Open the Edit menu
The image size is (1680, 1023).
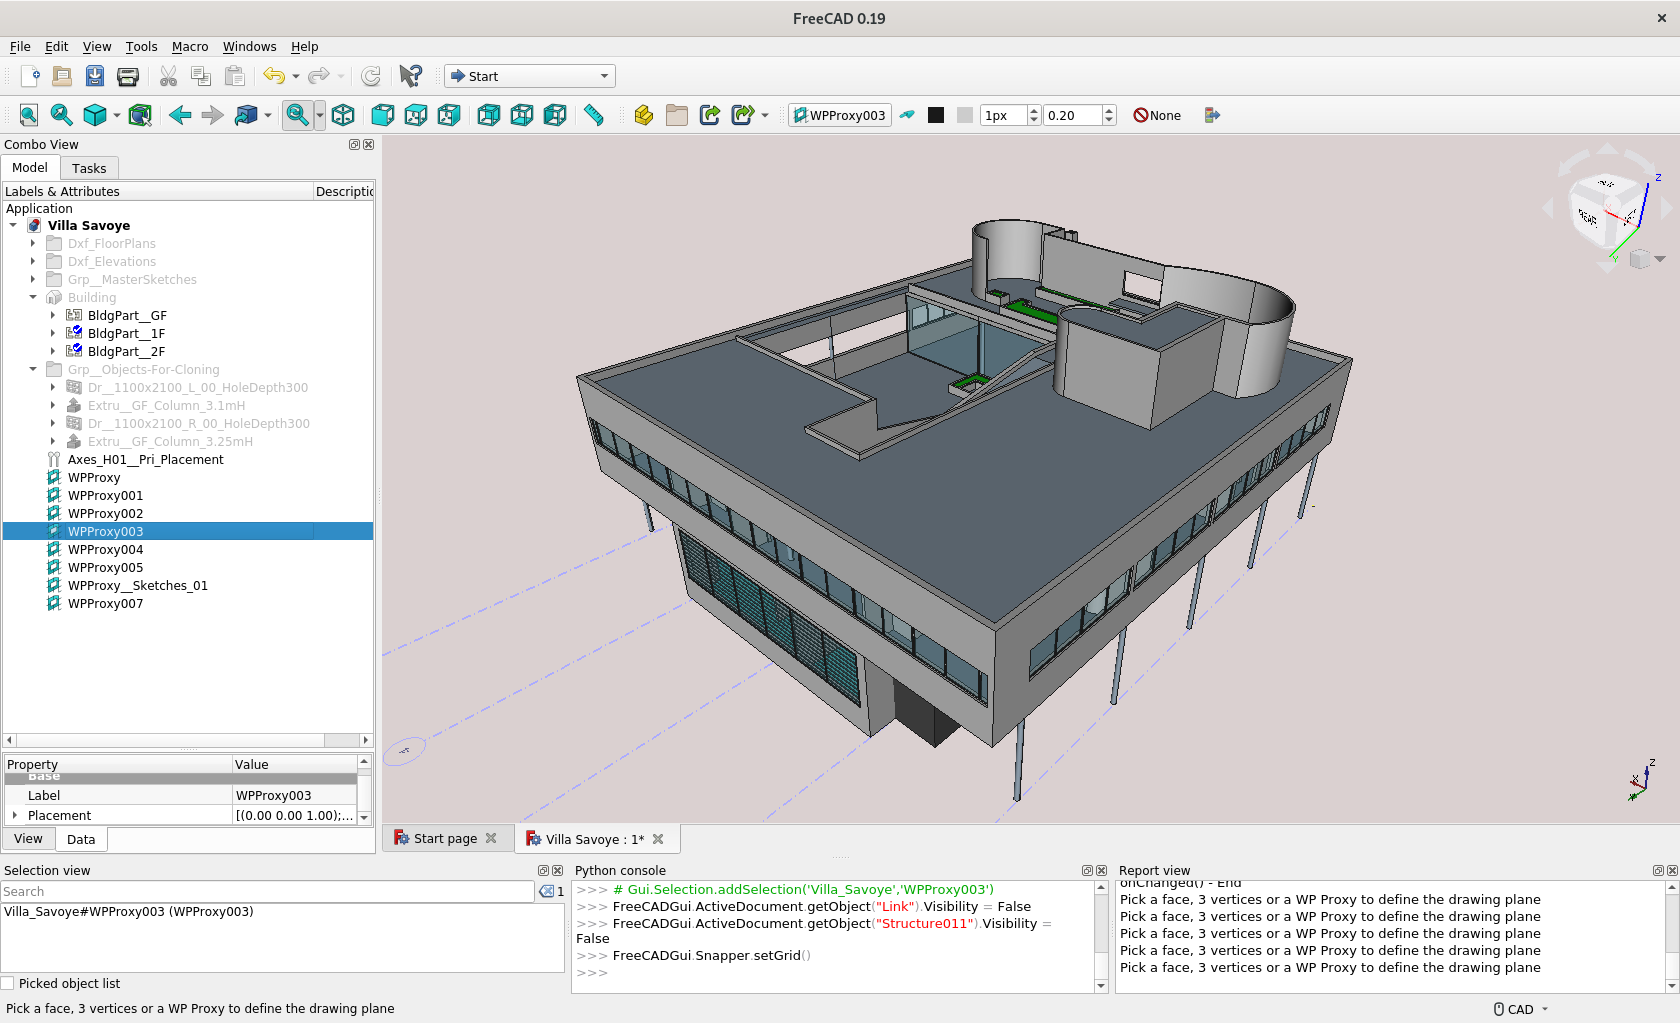pyautogui.click(x=57, y=46)
